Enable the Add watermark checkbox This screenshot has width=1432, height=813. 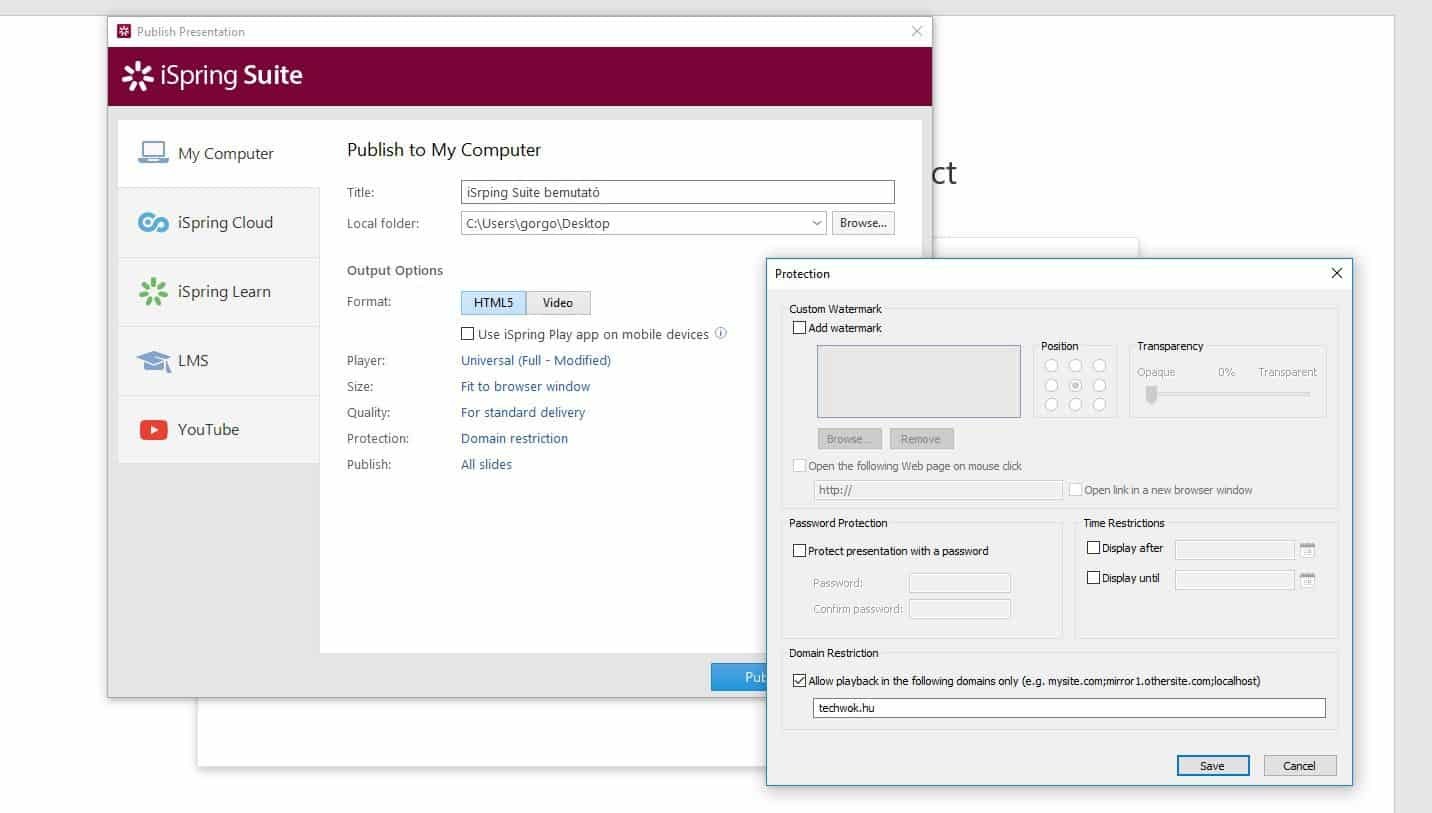pyautogui.click(x=799, y=328)
